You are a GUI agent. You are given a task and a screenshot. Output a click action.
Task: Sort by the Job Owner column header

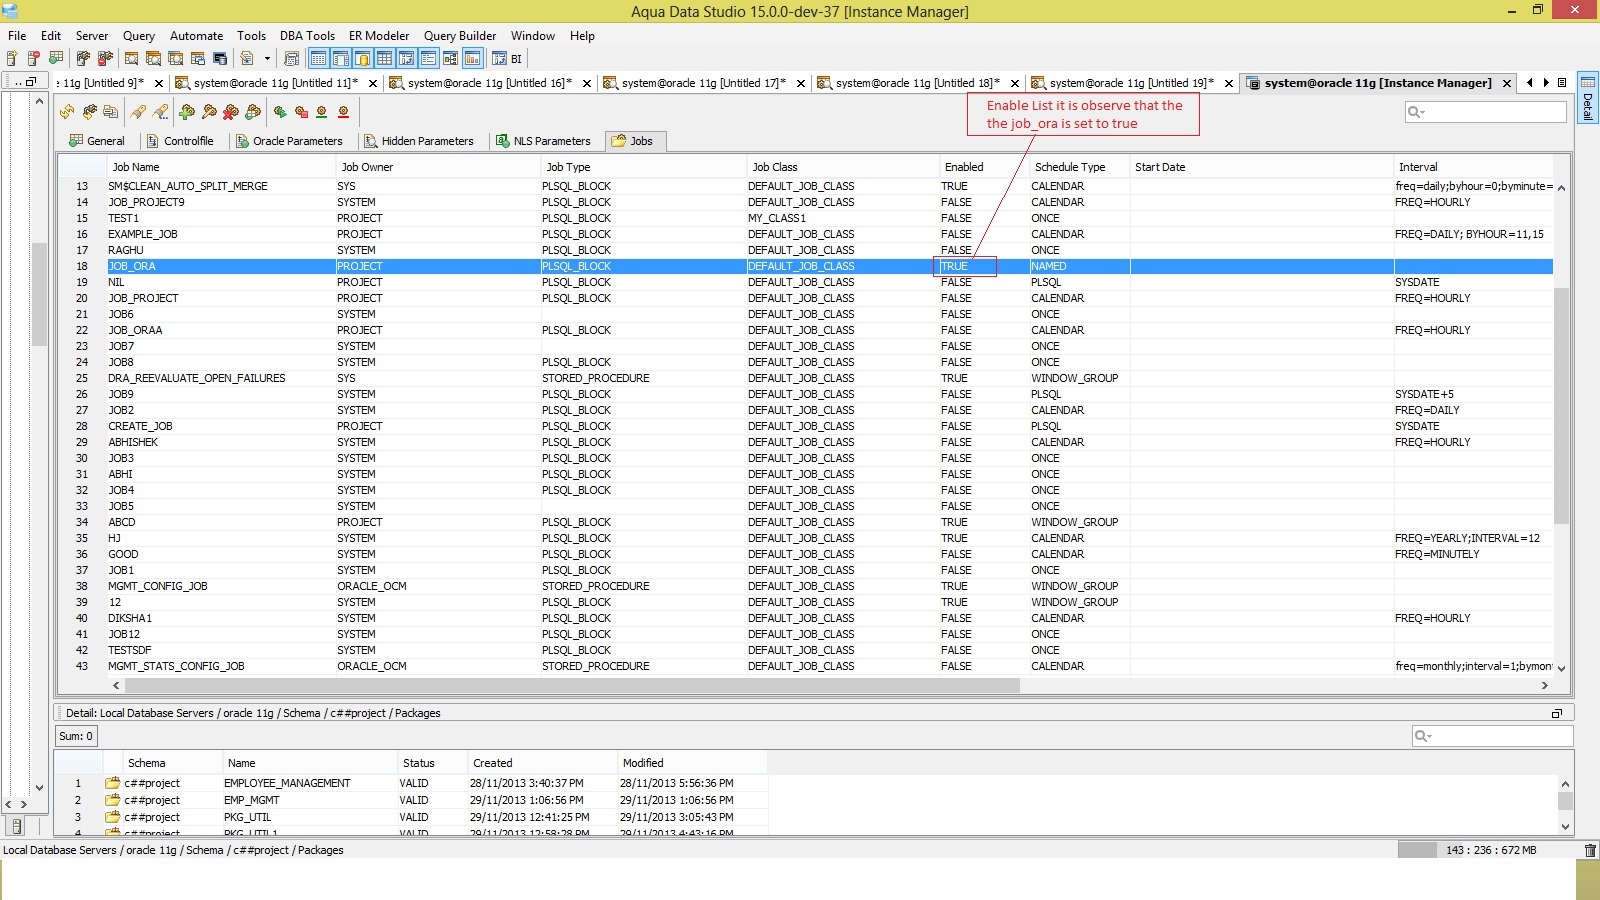438,167
